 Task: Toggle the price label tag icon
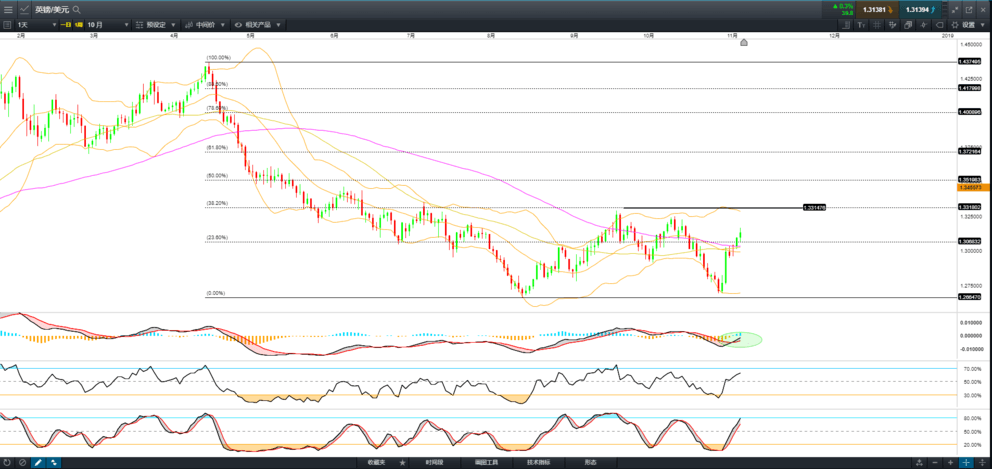click(x=939, y=25)
